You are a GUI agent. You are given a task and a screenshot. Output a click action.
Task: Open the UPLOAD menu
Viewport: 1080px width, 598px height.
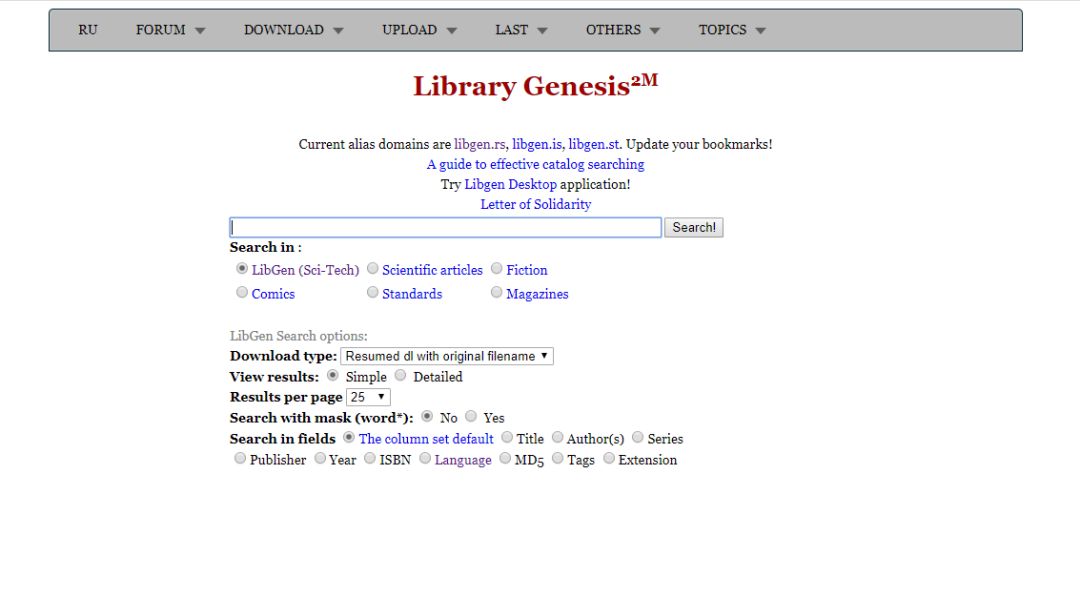[409, 30]
